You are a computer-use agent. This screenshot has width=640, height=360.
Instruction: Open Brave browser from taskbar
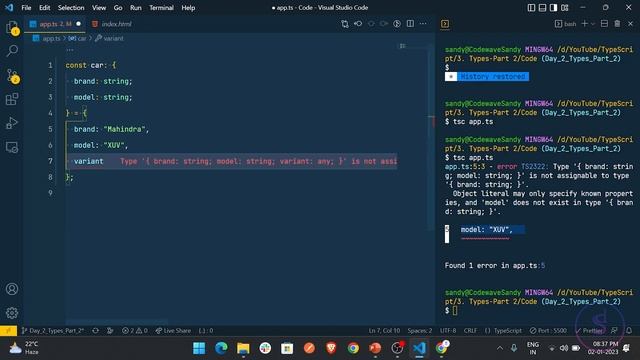click(x=331, y=348)
